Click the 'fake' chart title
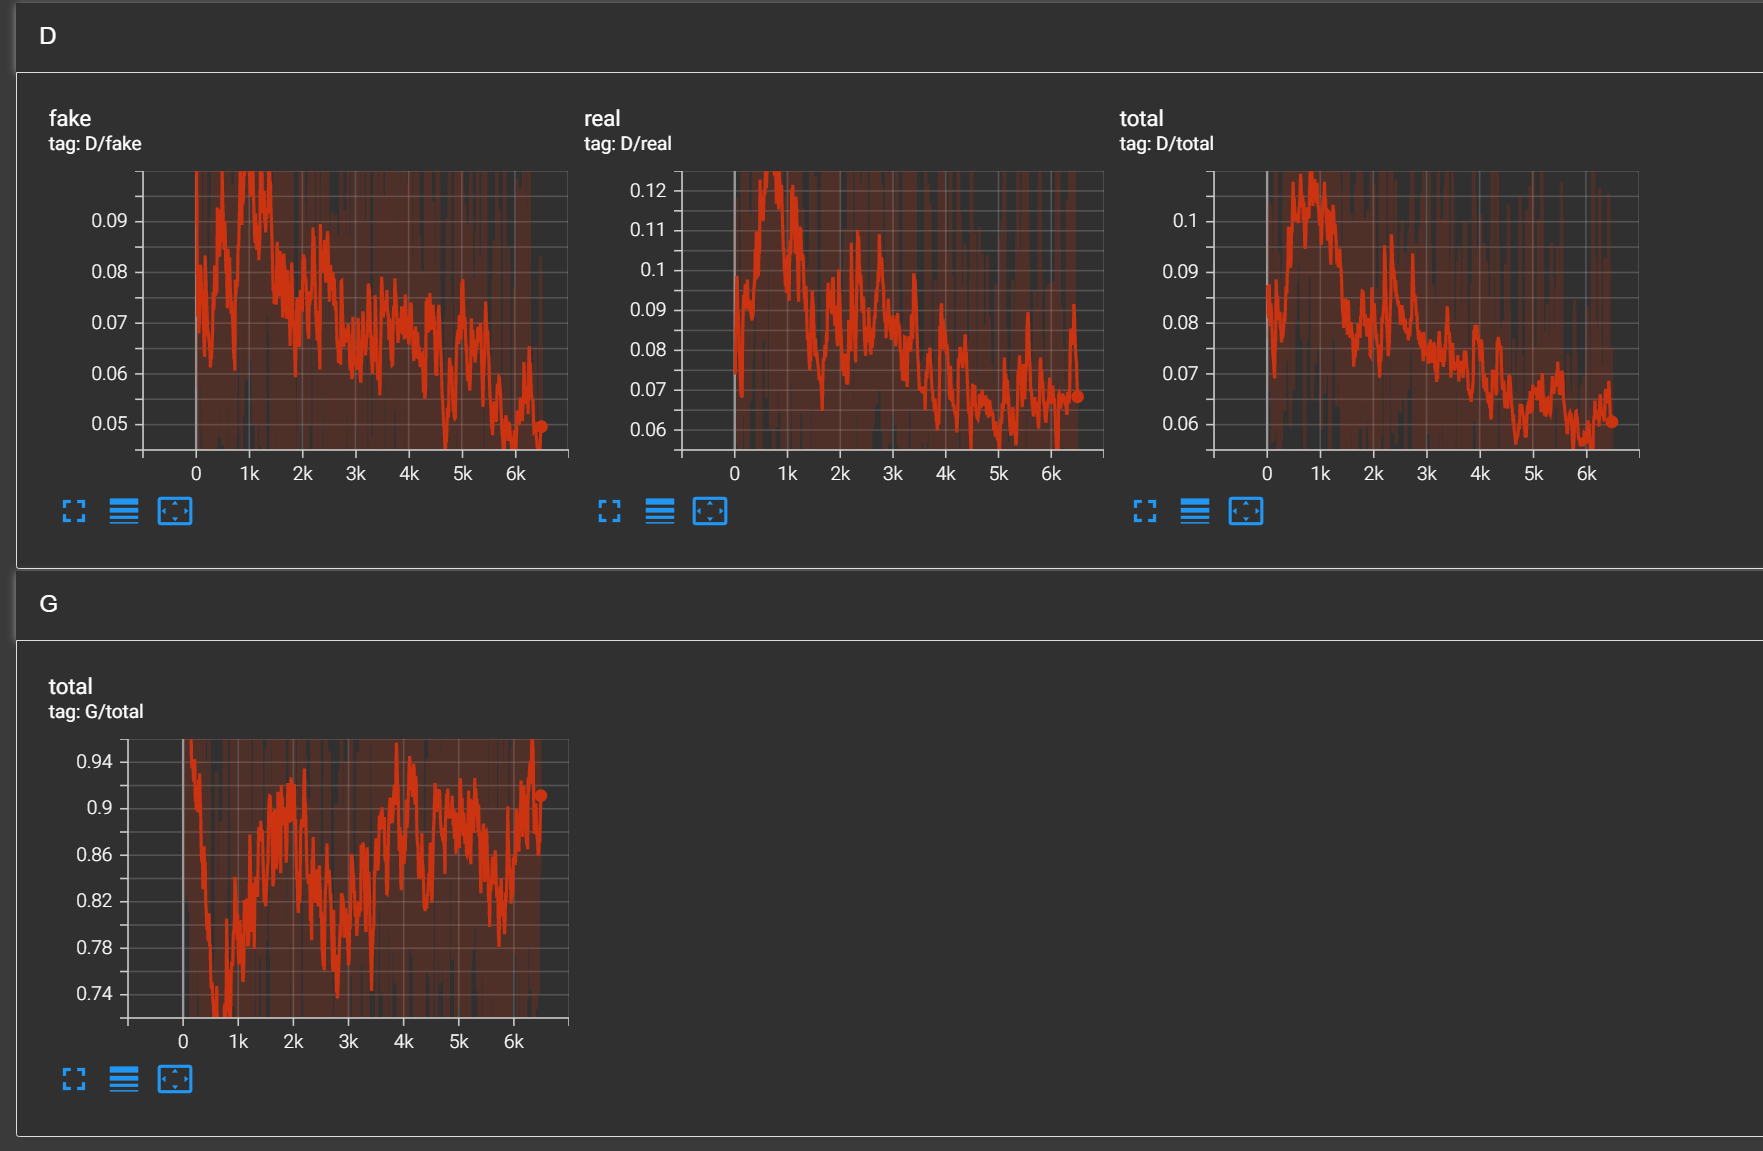This screenshot has width=1763, height=1151. [x=70, y=118]
